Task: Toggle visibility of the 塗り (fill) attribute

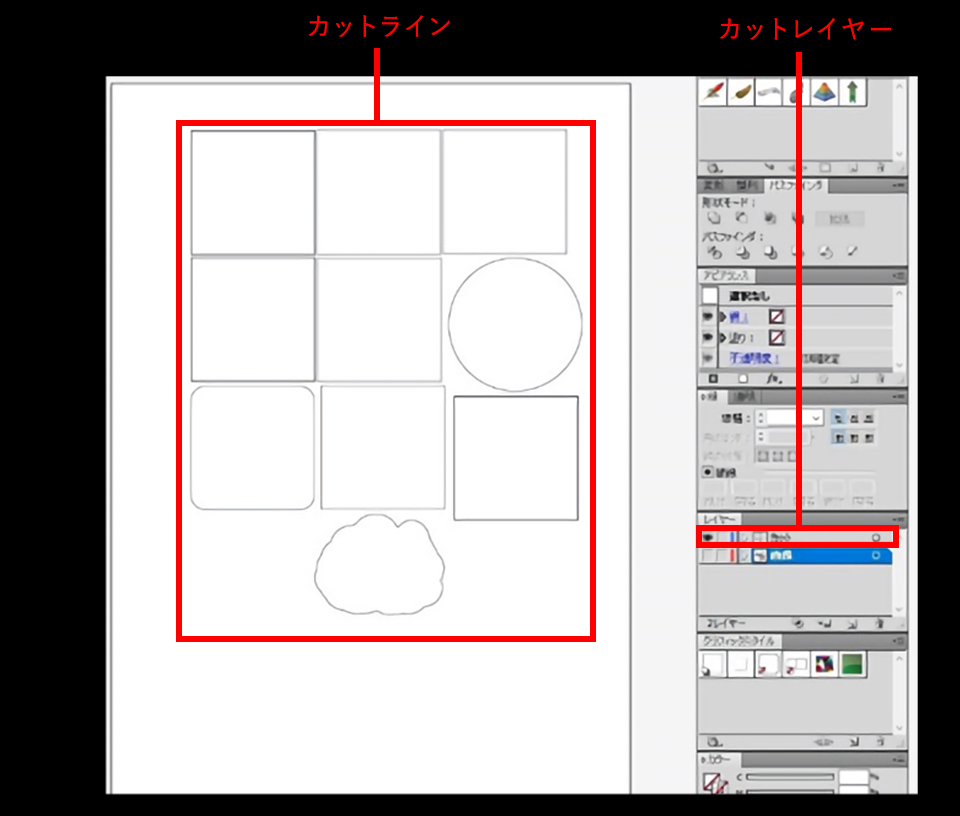Action: [708, 337]
